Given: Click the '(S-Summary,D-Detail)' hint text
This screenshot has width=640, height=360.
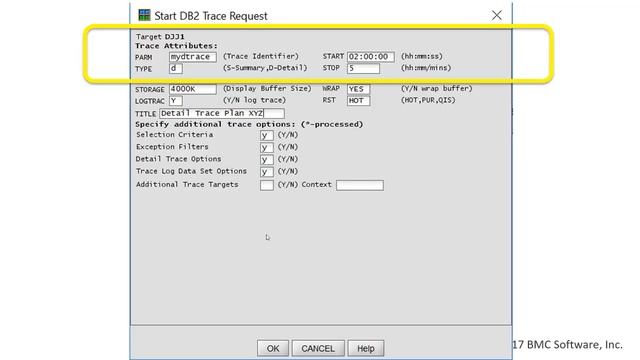Looking at the screenshot, I should (x=265, y=68).
